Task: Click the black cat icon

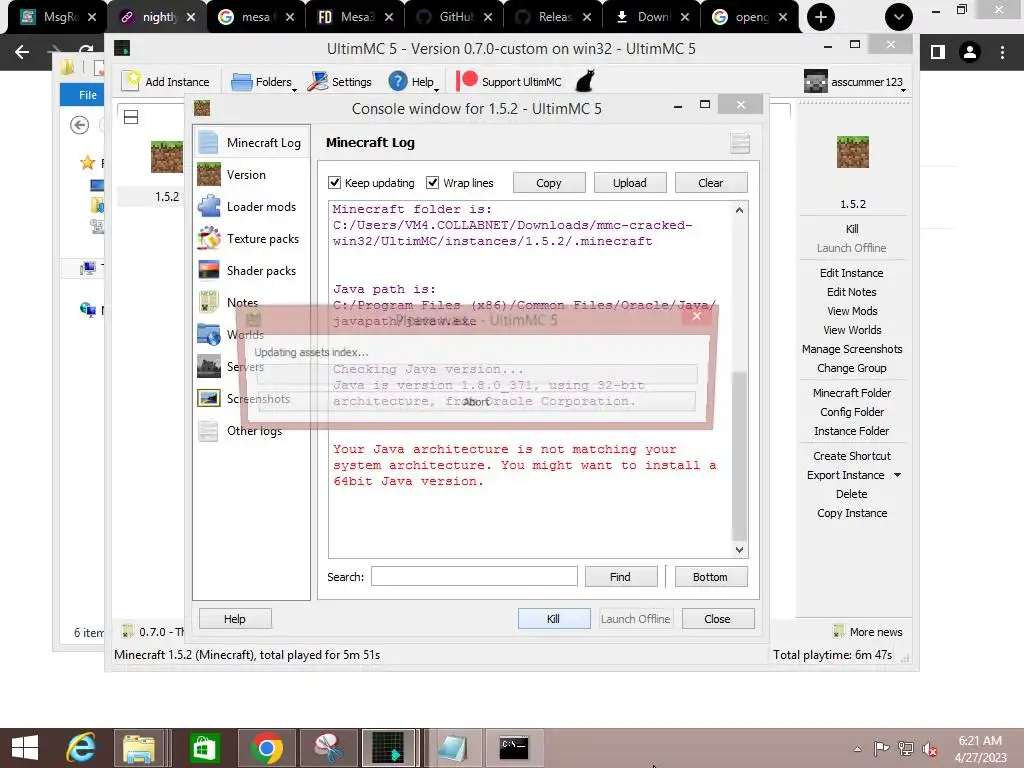Action: point(585,81)
